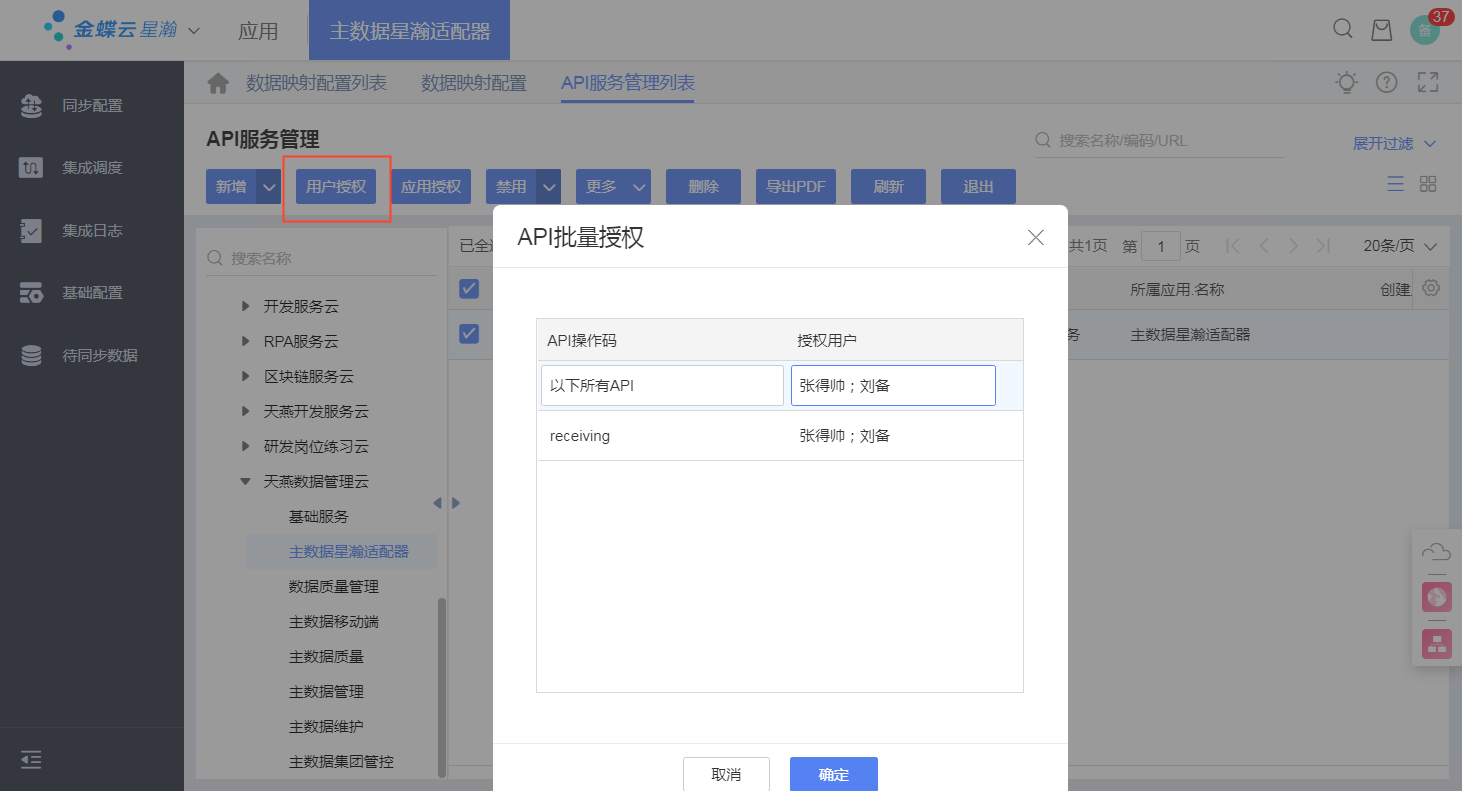The width and height of the screenshot is (1462, 791).
Task: Go to previous page arrow
Action: pyautogui.click(x=1264, y=246)
